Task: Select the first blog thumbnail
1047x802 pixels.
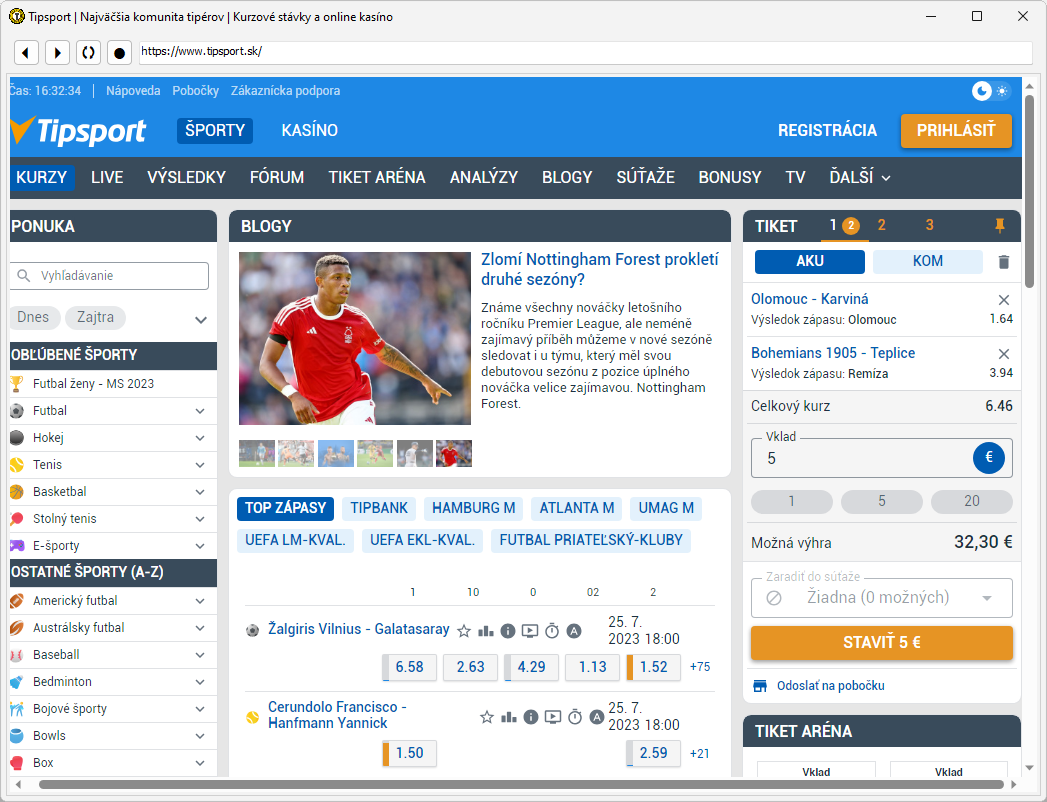Action: 257,453
